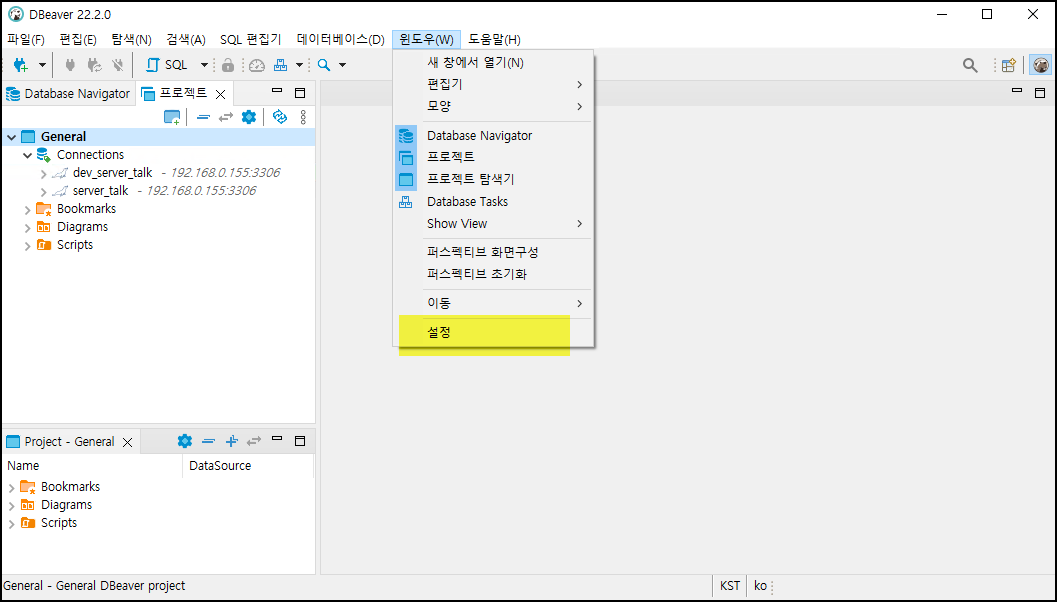
Task: Open 설정 from the 윈도우 menu
Action: point(493,332)
